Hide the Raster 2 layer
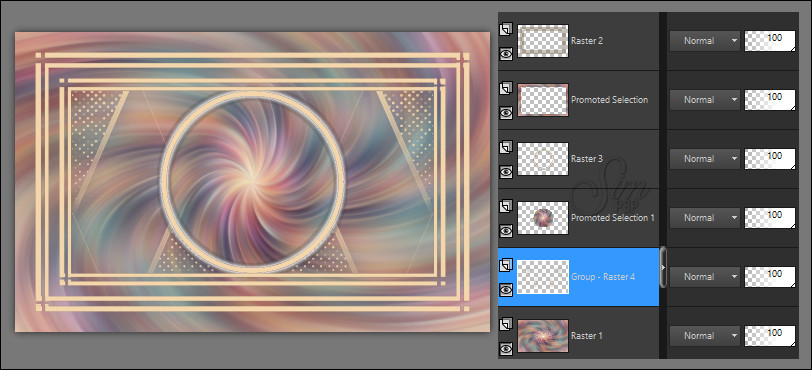Screen dimensions: 812x370 point(506,53)
